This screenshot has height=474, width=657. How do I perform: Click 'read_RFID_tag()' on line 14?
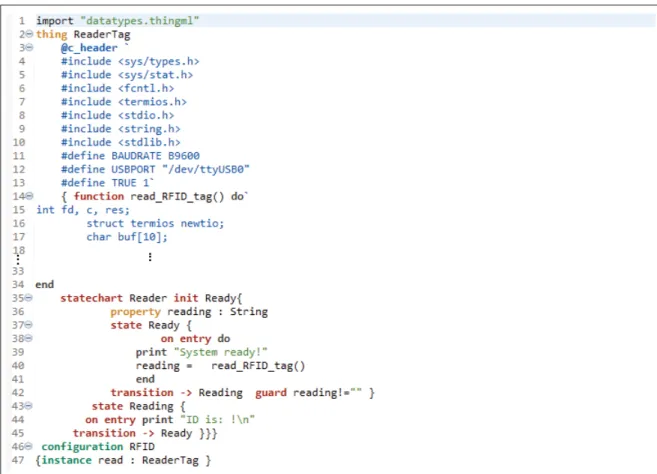[177, 196]
